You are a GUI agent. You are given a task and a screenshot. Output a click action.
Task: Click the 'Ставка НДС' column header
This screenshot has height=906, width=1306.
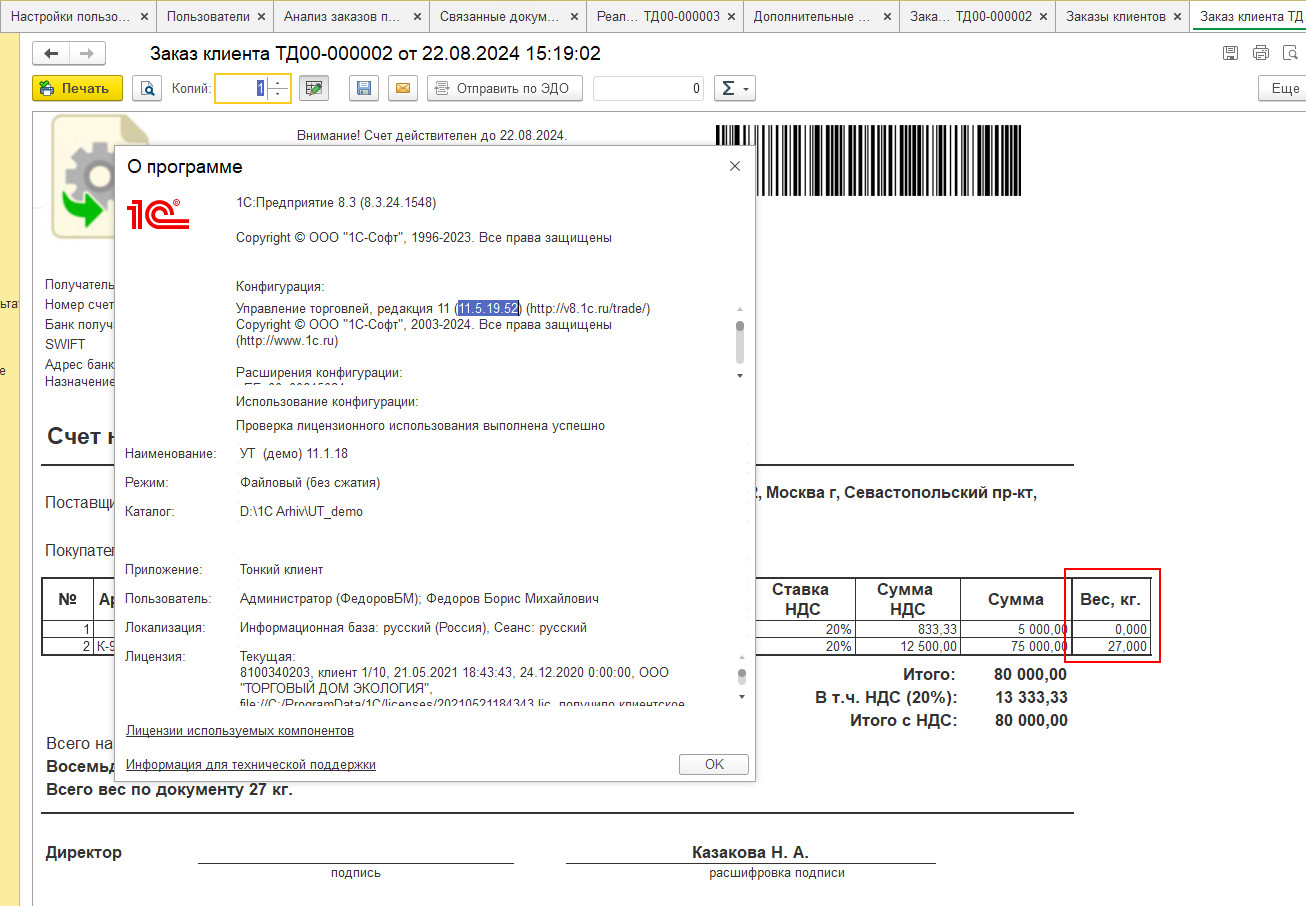[x=806, y=599]
